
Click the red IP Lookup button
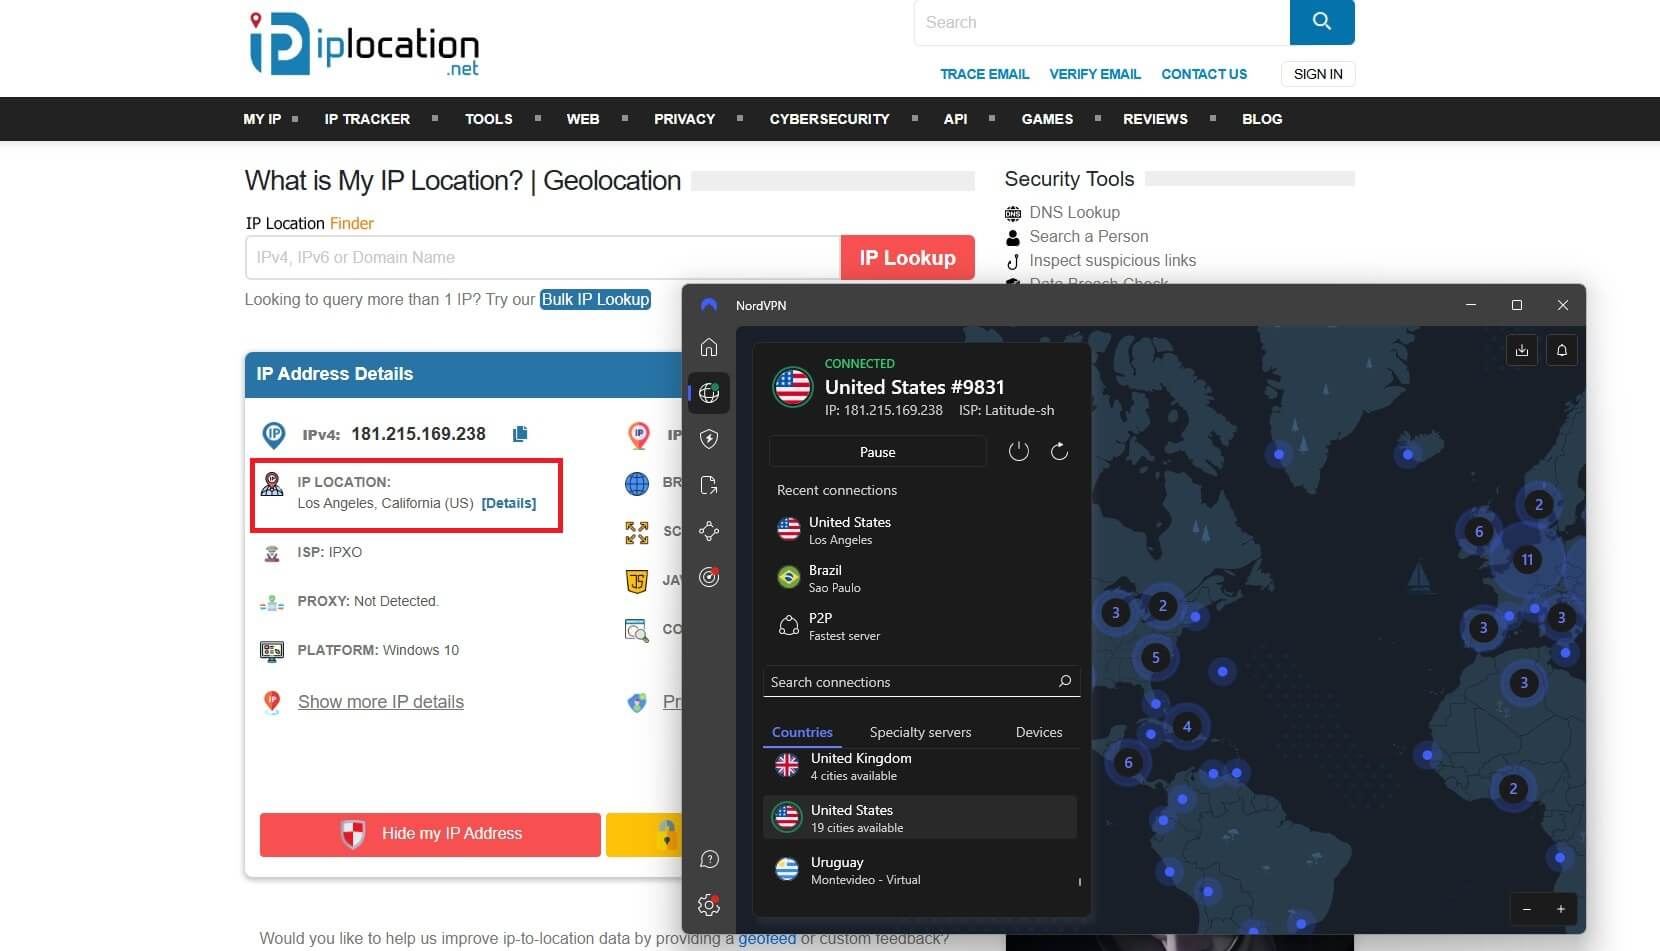(908, 258)
